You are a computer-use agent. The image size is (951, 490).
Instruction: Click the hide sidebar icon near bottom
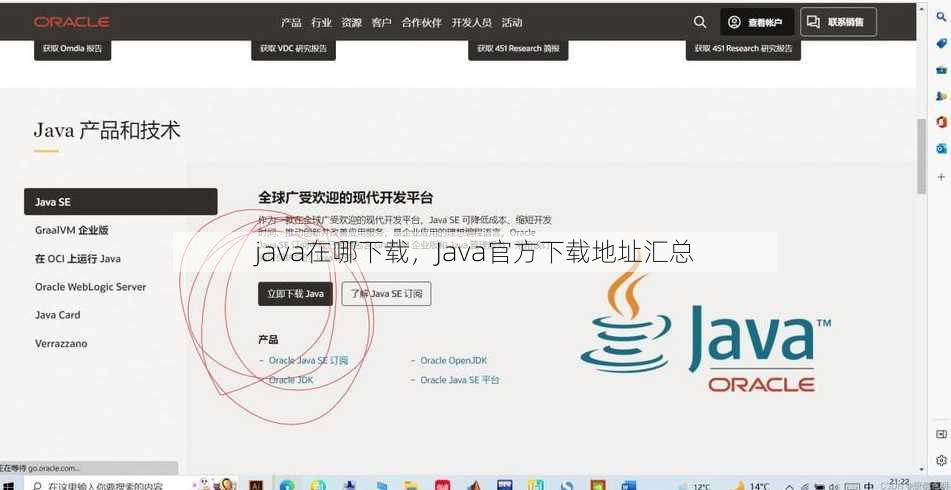pos(941,434)
